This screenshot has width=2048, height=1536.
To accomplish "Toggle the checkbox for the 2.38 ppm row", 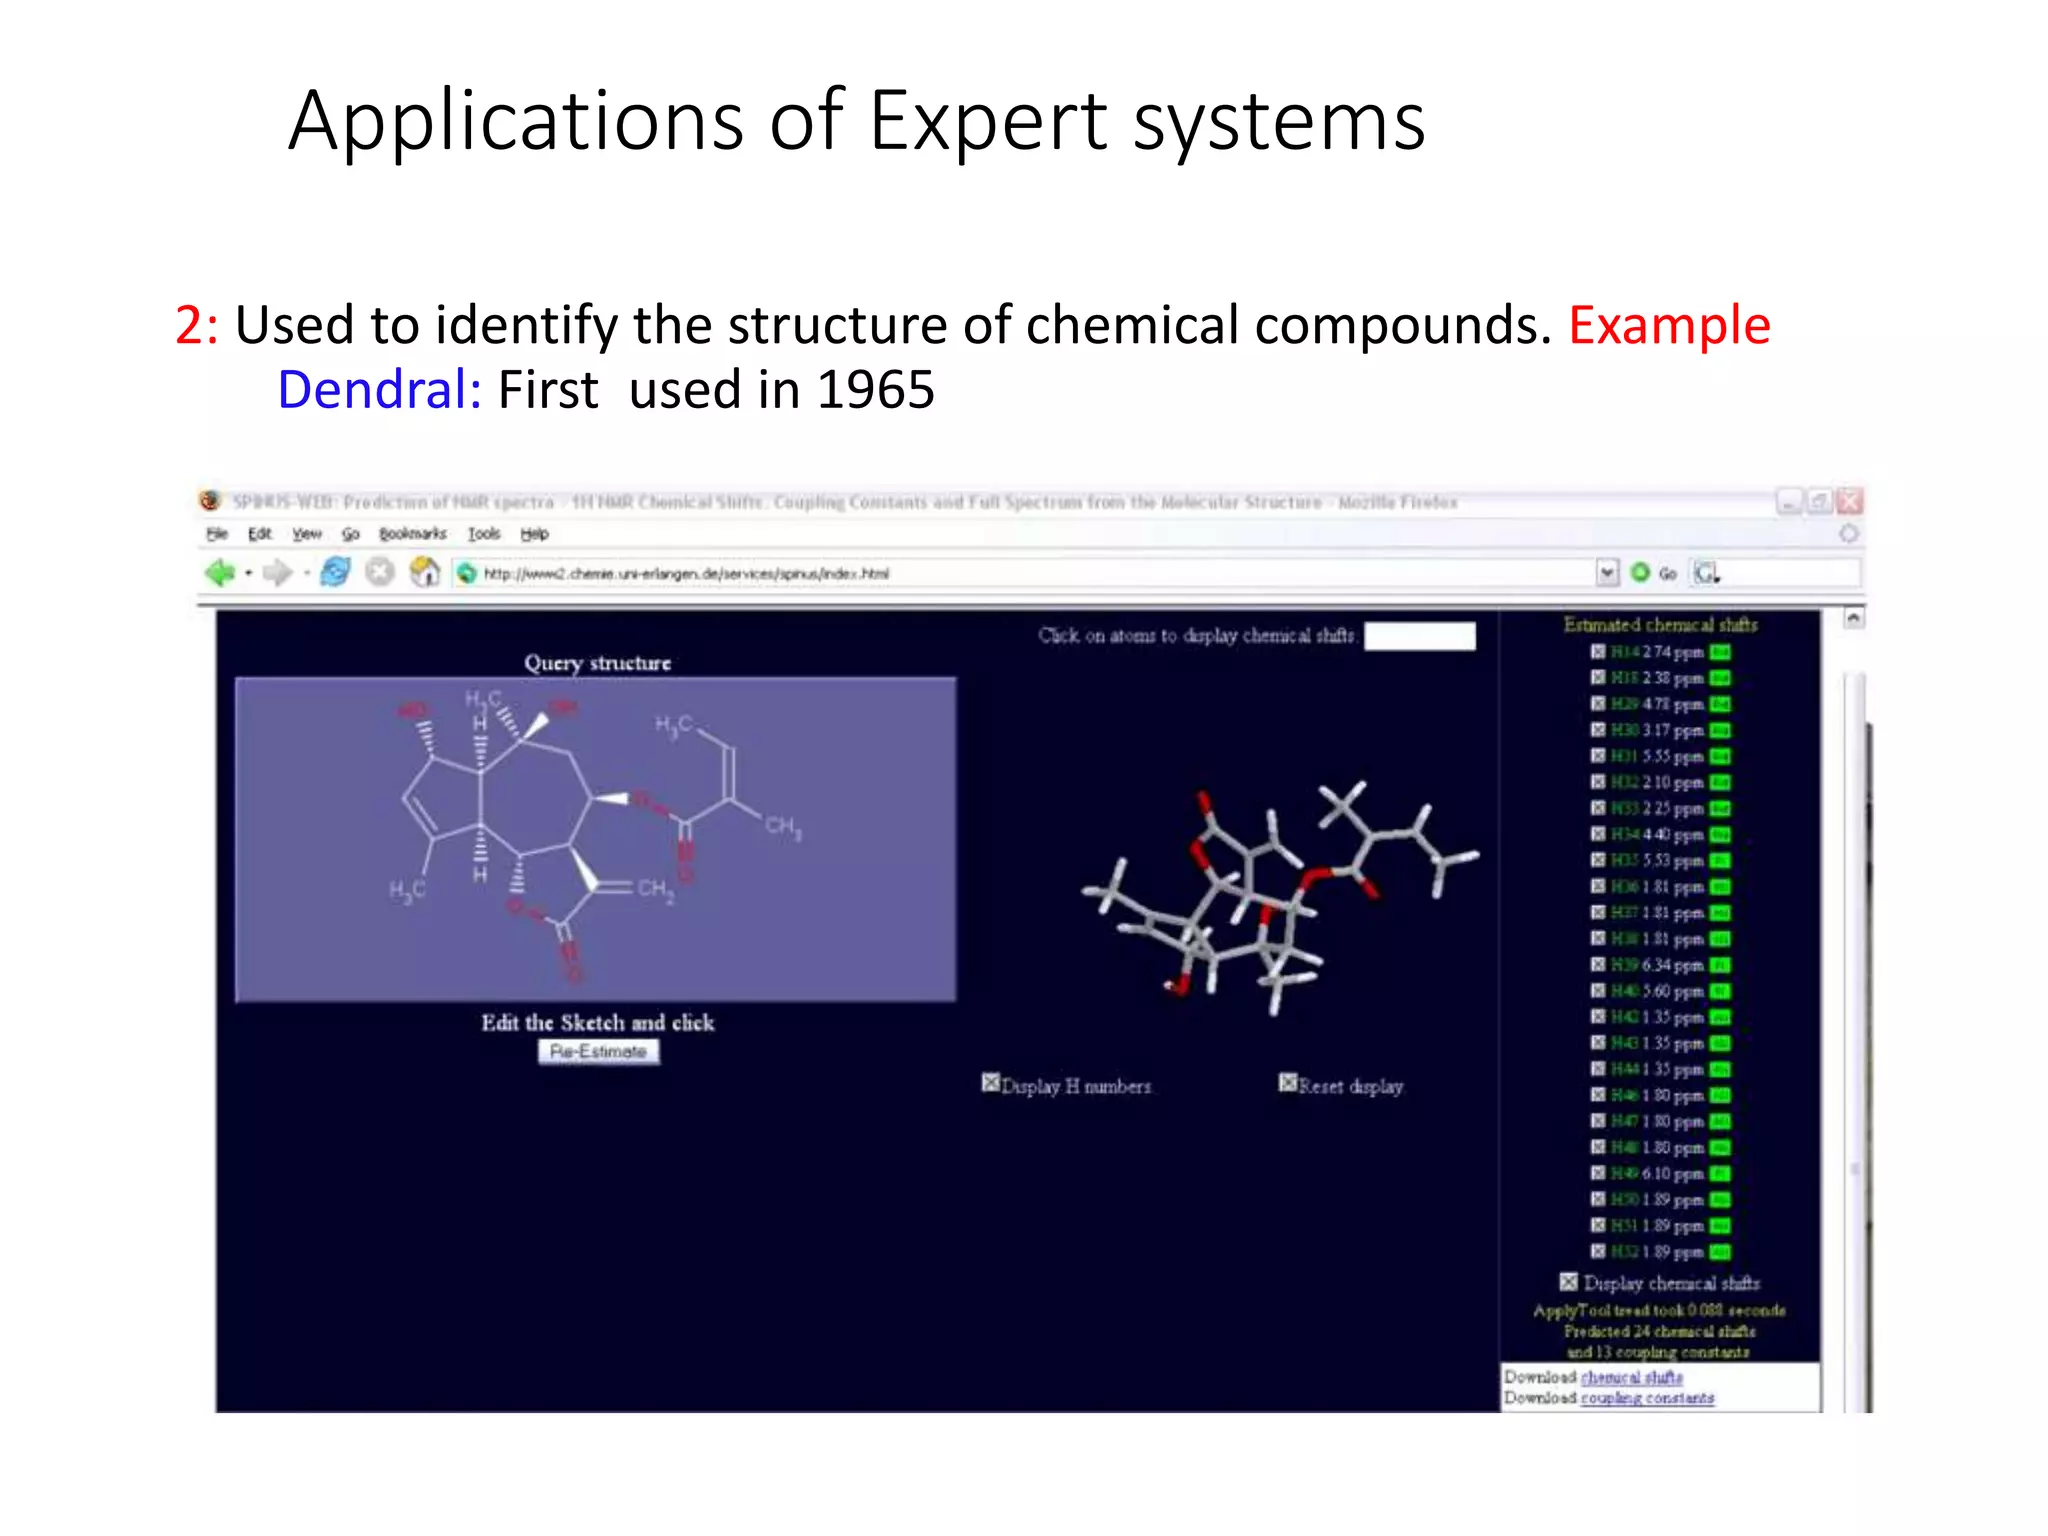I will (1598, 678).
